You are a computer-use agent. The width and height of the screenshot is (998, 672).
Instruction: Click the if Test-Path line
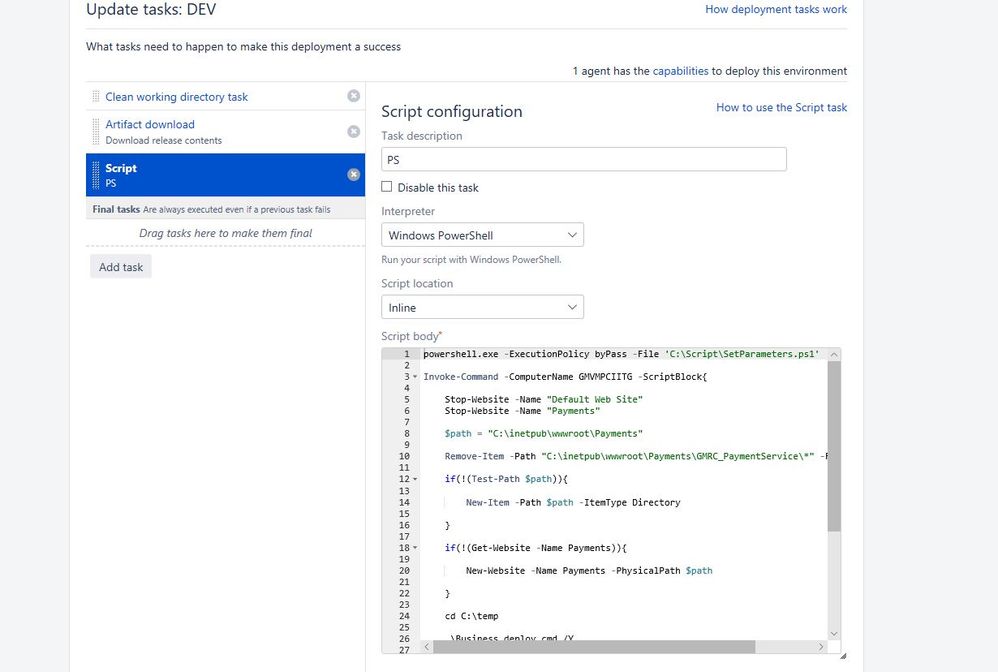[506, 479]
